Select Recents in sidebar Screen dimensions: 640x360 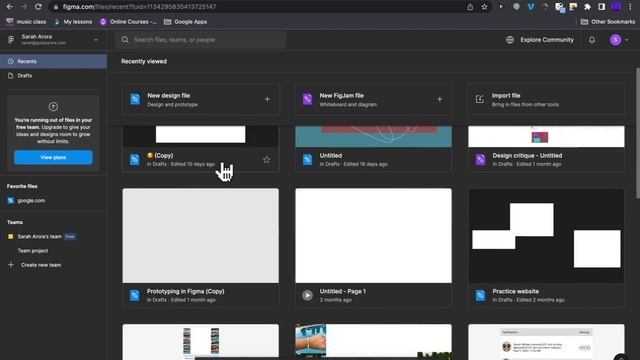[x=53, y=61]
